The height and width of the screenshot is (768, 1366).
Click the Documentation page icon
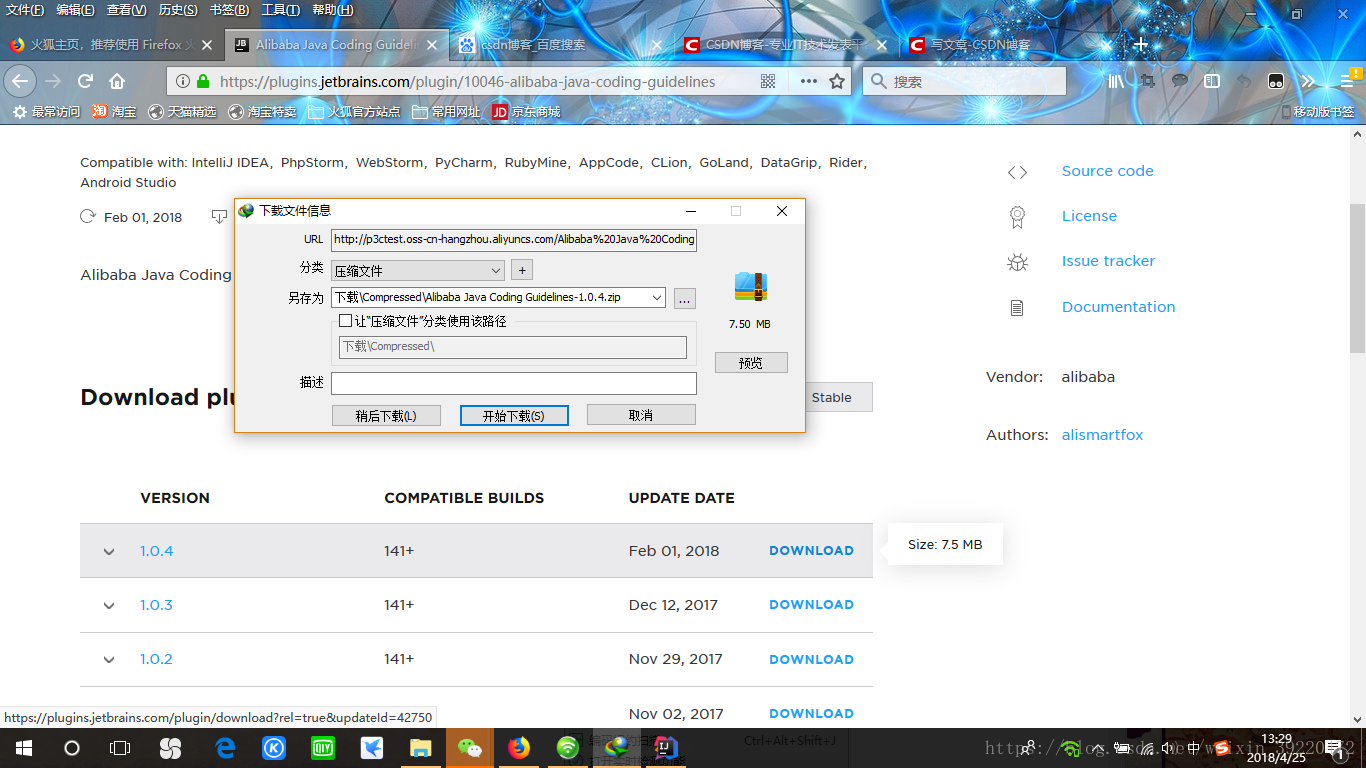click(x=1017, y=308)
